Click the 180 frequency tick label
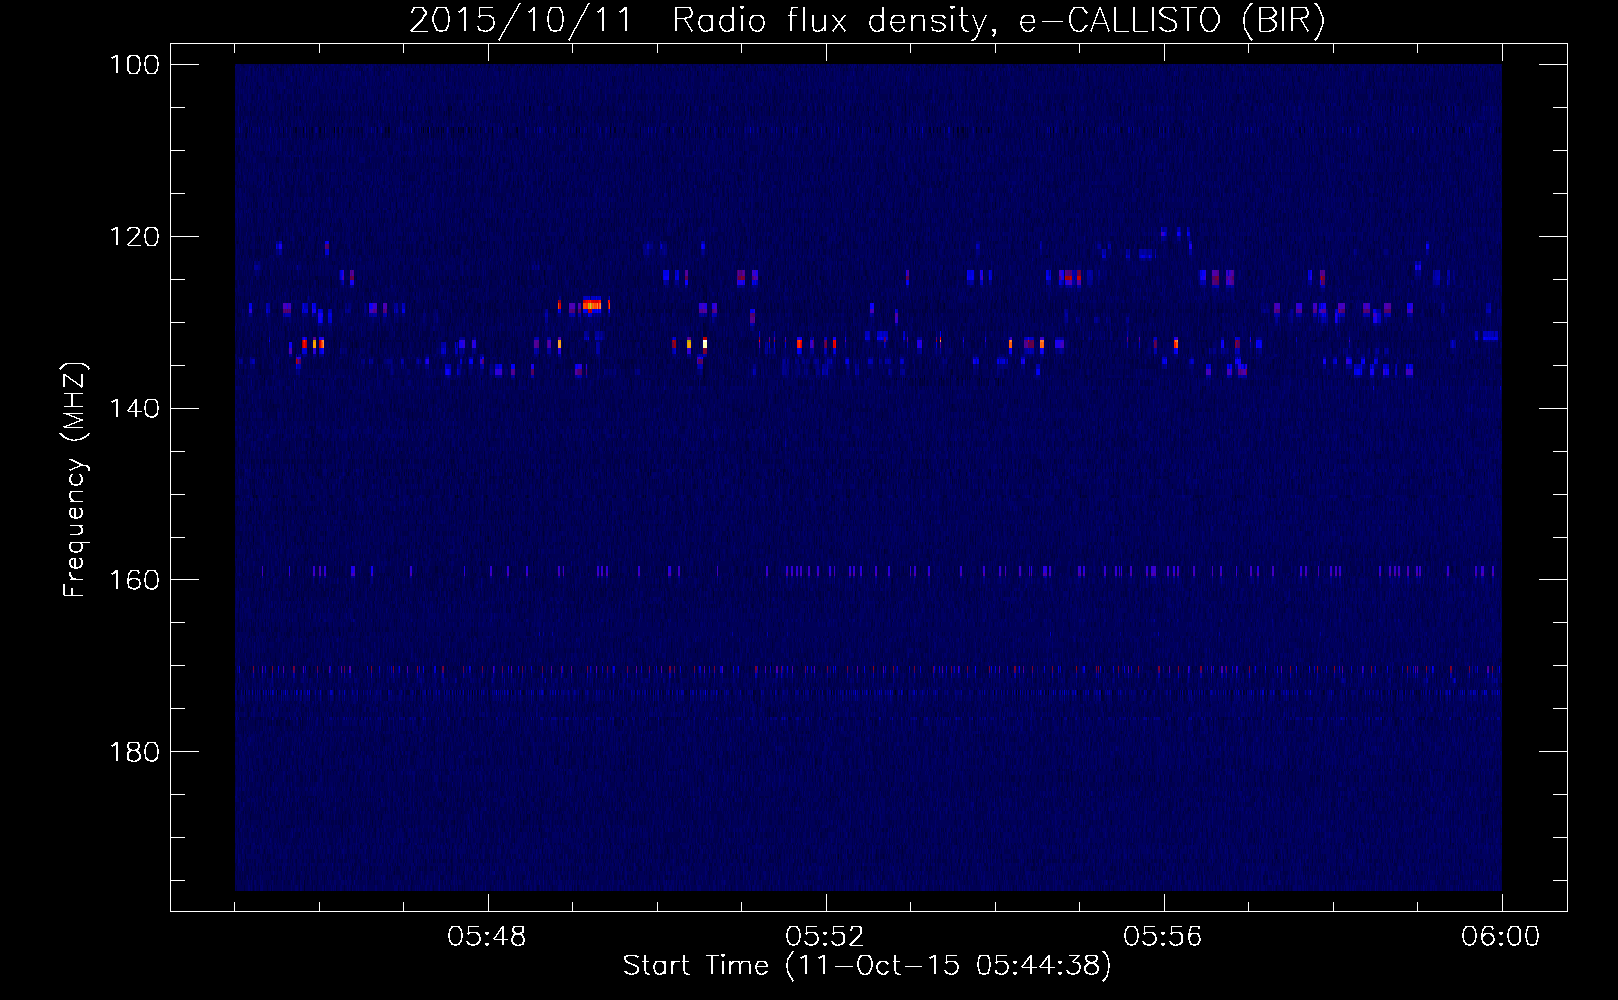Viewport: 1618px width, 1000px height. [x=134, y=752]
